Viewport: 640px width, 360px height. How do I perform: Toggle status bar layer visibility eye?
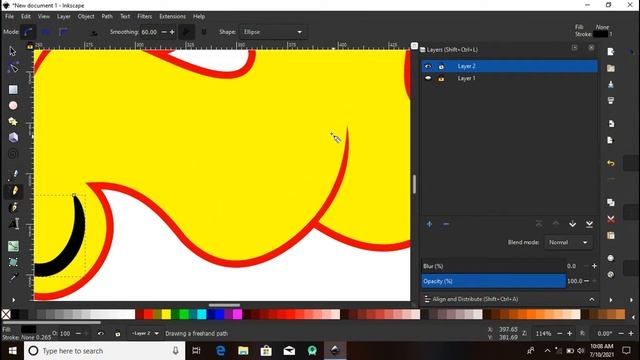(100, 333)
